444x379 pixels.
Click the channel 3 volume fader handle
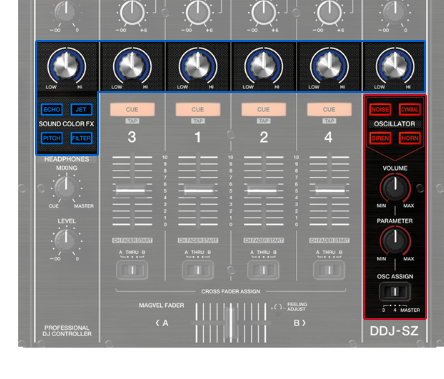coord(131,190)
